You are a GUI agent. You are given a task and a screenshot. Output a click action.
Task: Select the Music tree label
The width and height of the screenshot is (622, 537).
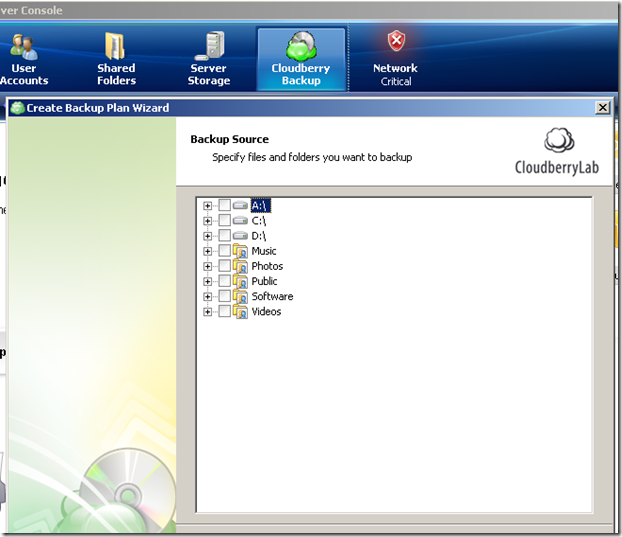(x=264, y=251)
